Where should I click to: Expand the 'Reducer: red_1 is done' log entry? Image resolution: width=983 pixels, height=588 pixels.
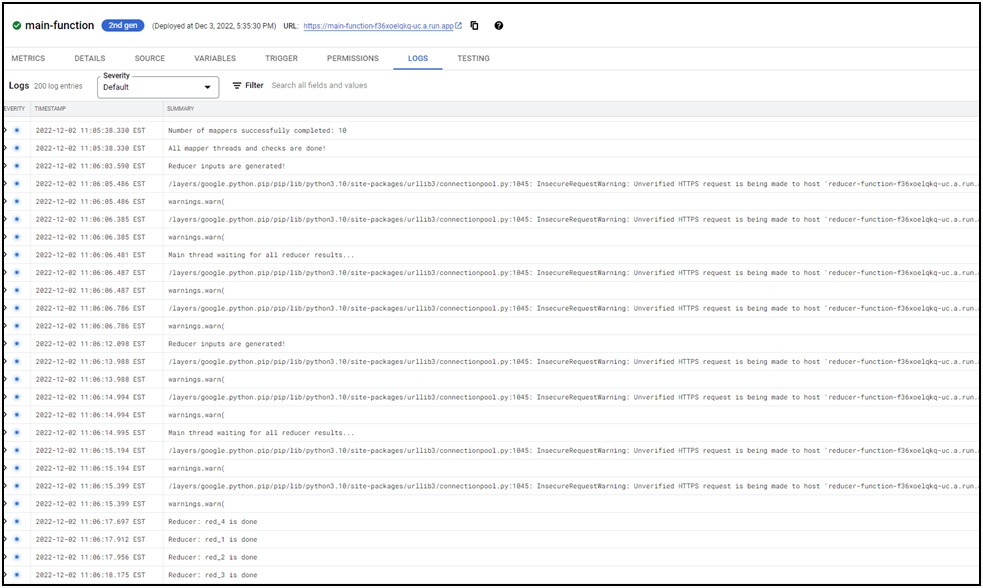(7, 539)
